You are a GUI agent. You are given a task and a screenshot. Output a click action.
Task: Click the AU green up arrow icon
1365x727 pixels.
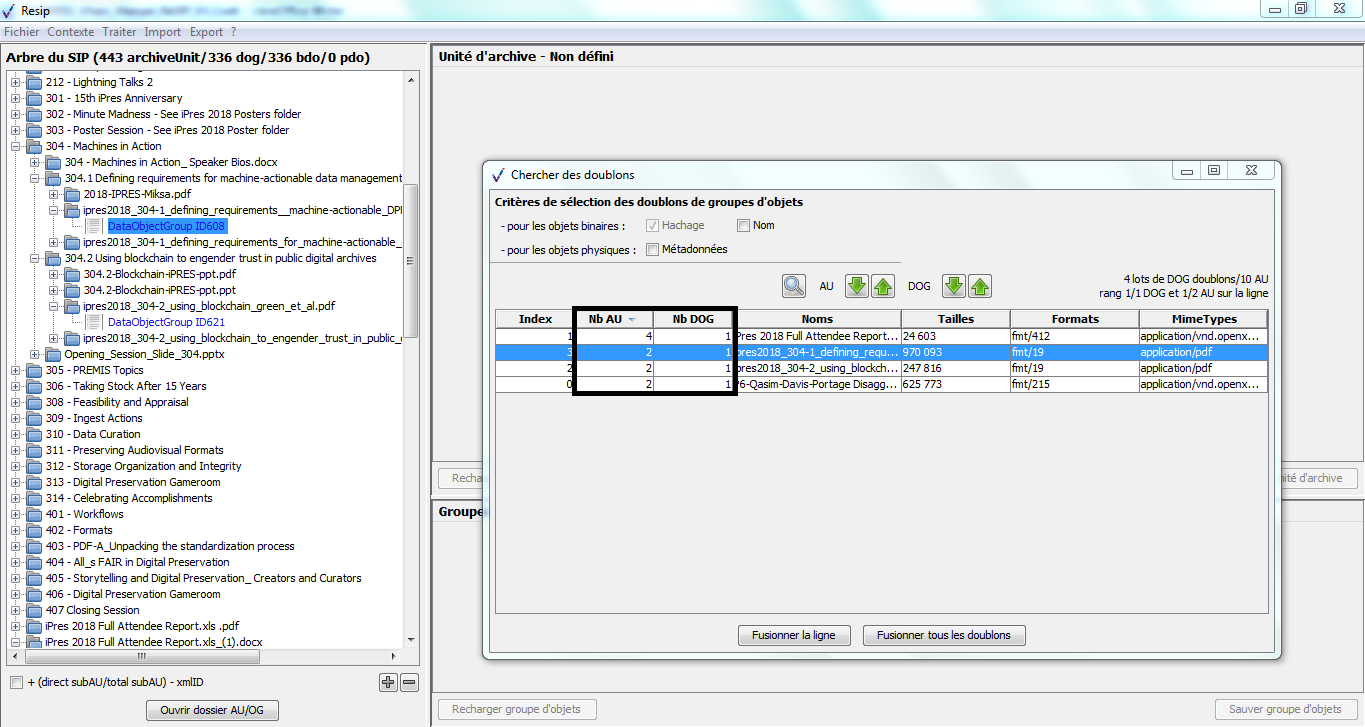click(x=882, y=286)
